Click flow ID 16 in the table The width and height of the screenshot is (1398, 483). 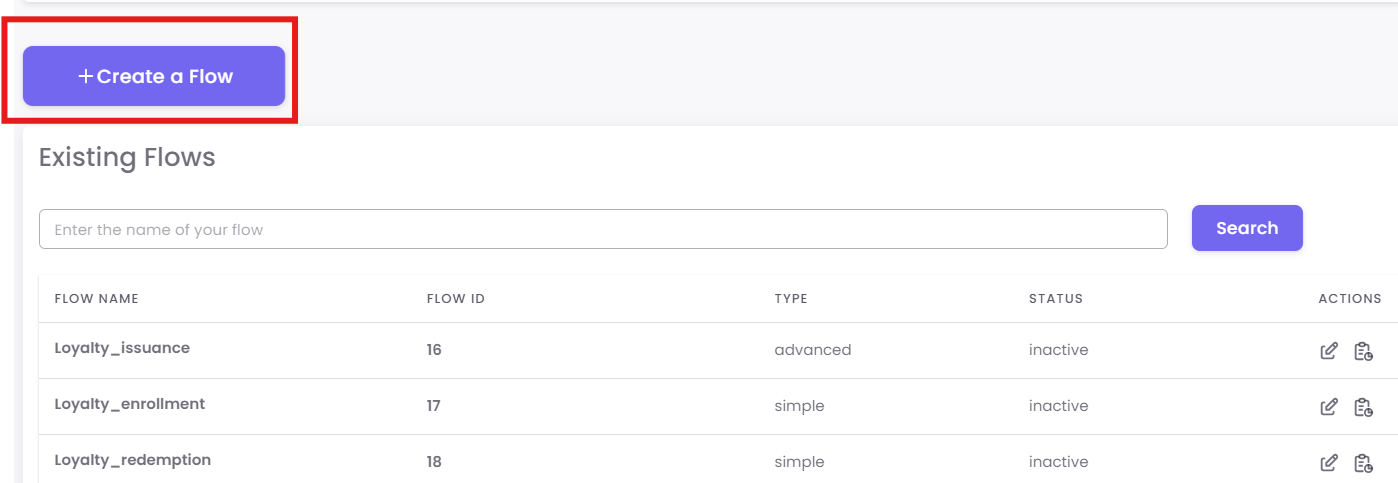pos(434,350)
